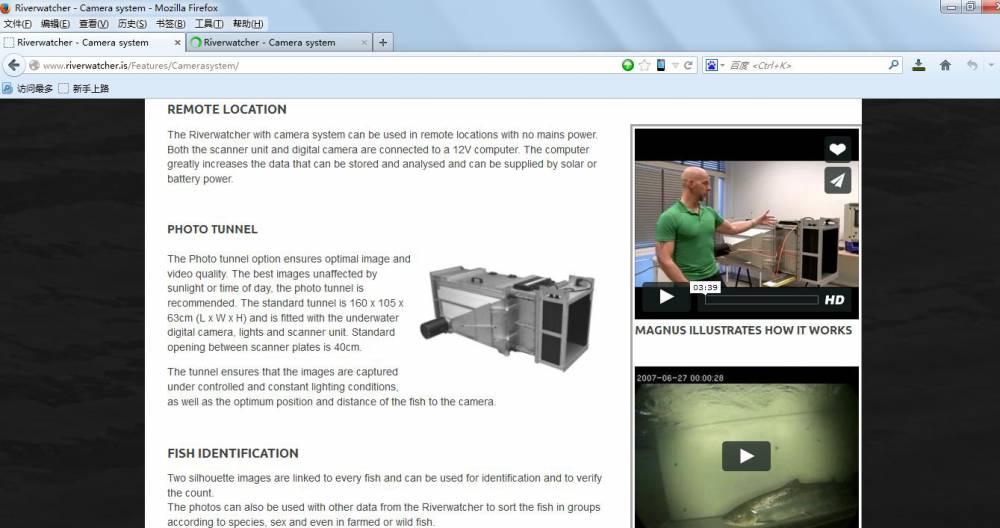Play the underwater fish video
The image size is (1000, 528).
pyautogui.click(x=746, y=456)
